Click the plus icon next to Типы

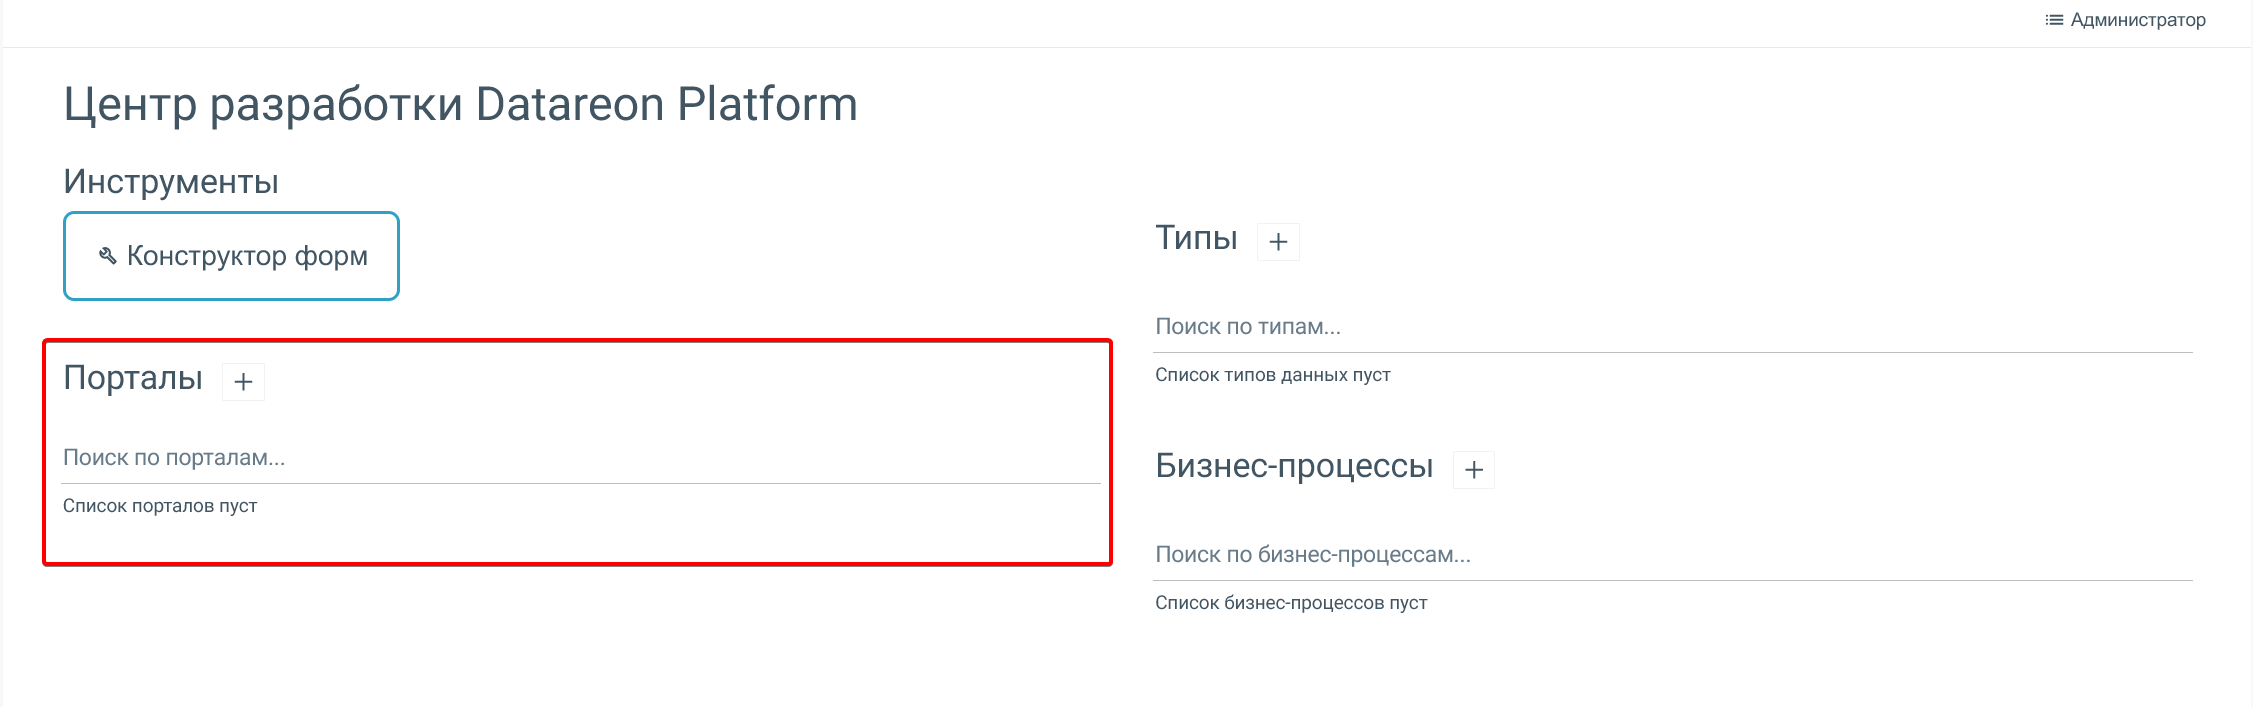click(x=1278, y=242)
